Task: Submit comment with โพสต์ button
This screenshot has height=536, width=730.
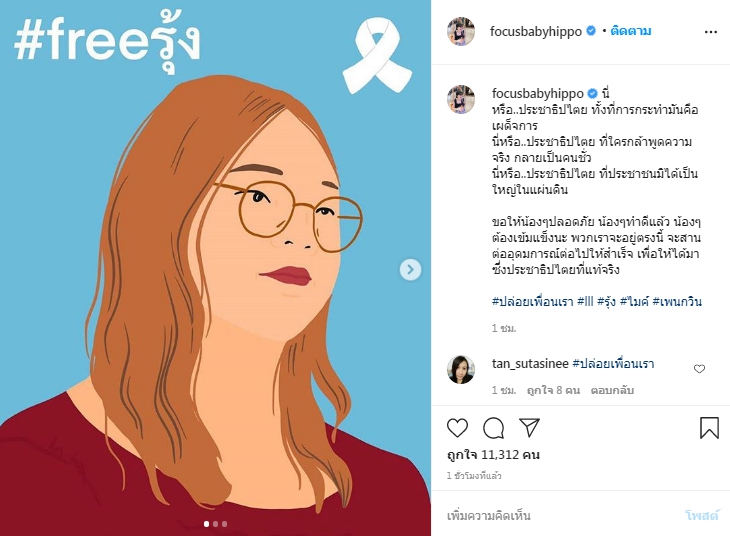Action: tap(702, 516)
